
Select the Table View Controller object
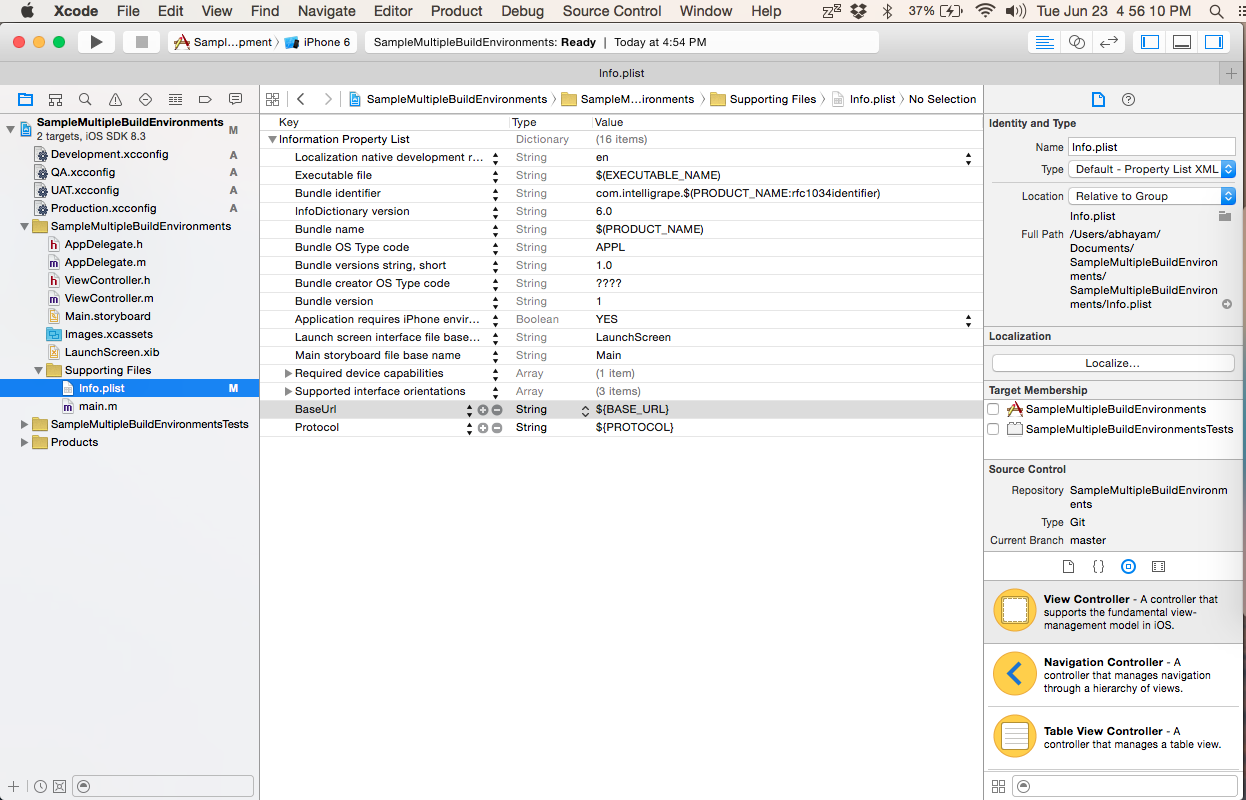pos(1114,737)
